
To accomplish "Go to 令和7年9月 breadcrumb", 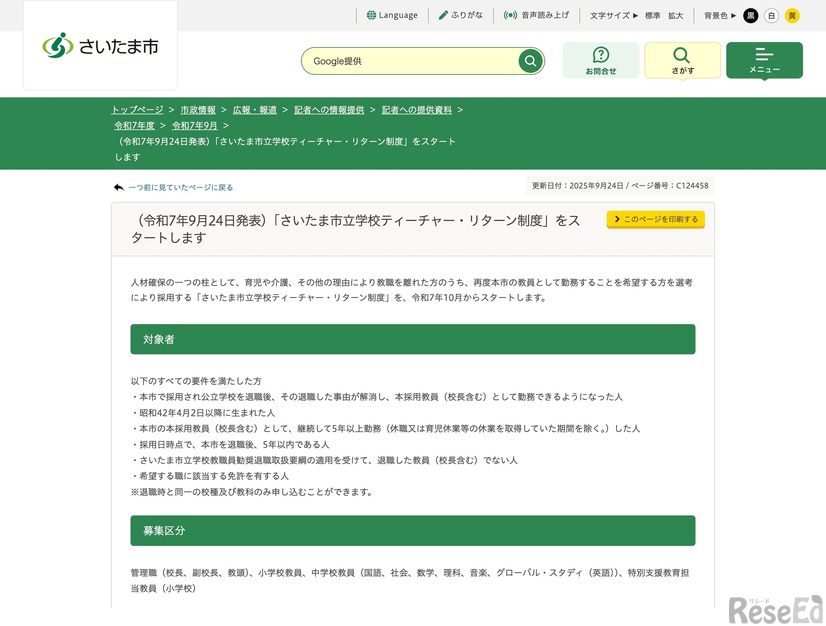I will tap(194, 125).
